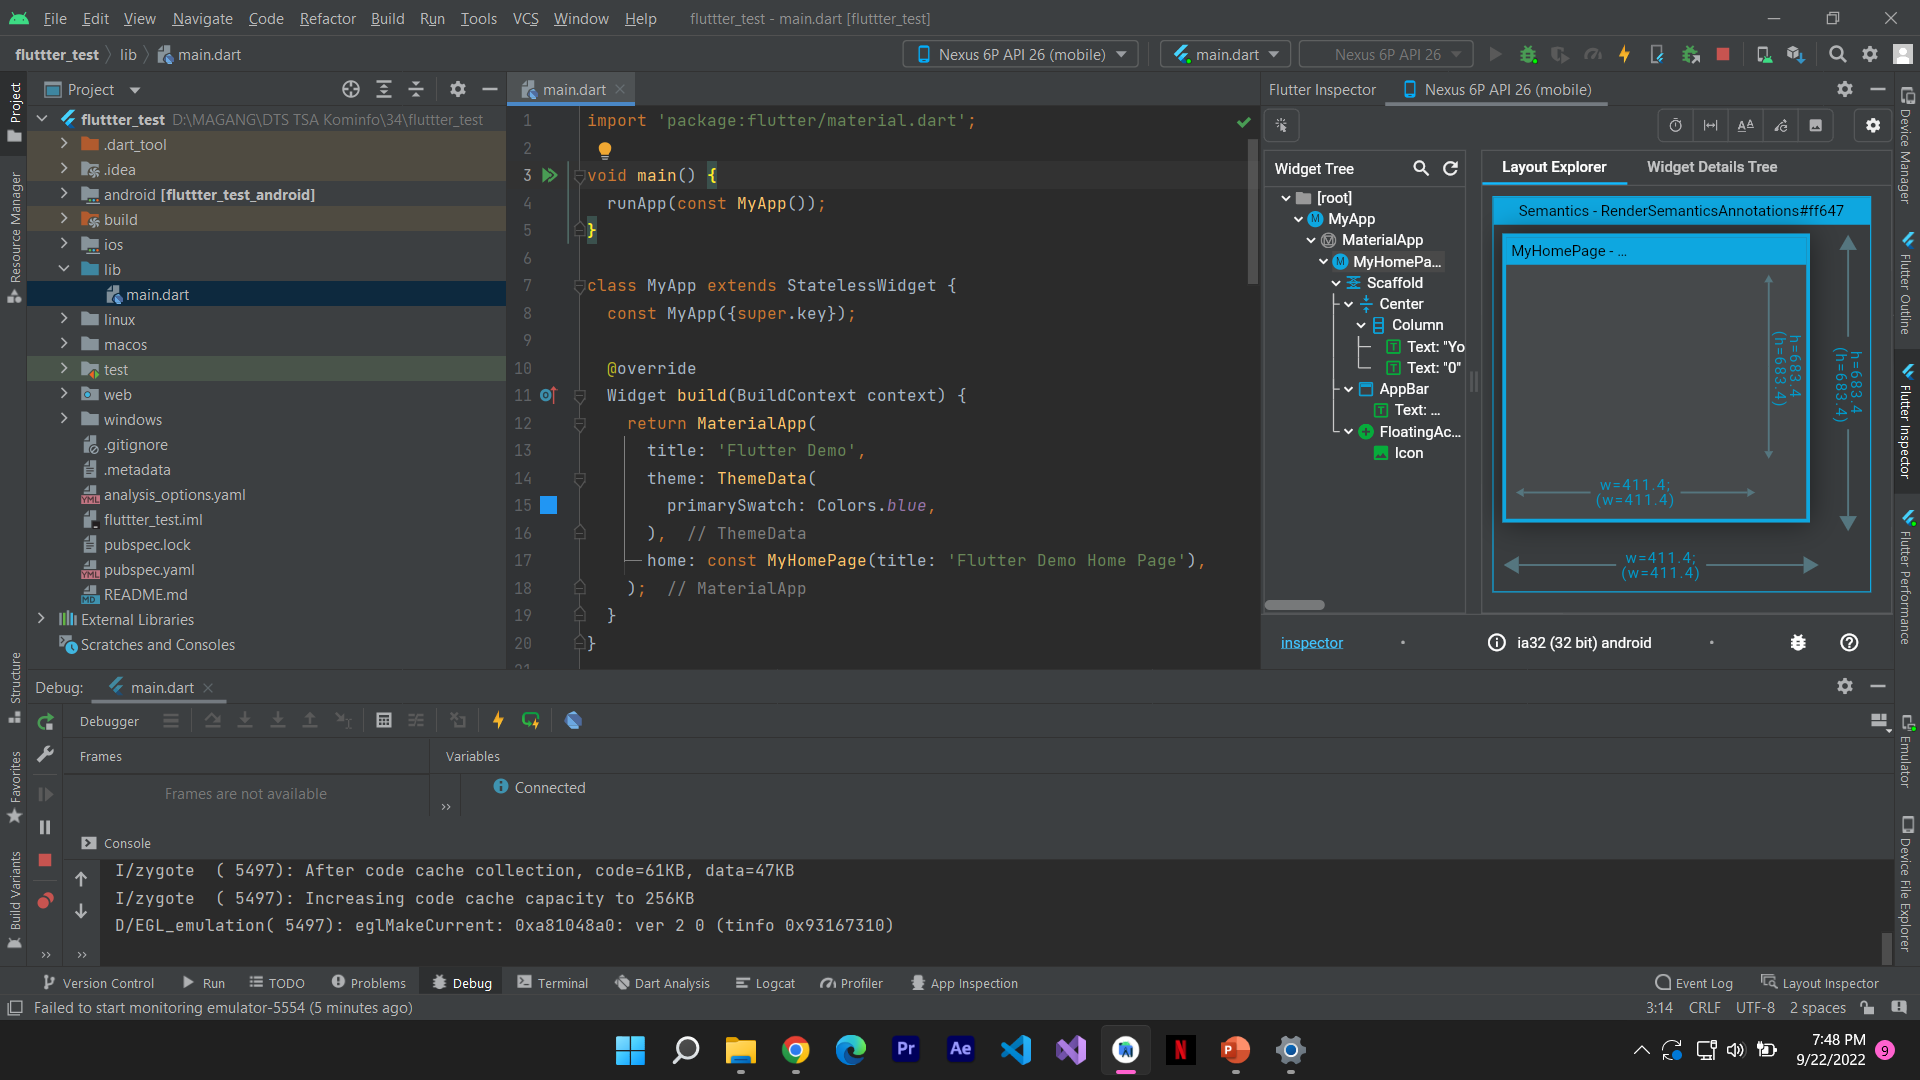Click the Dart Analysis status bar icon
Screen dimensions: 1920x1080
(661, 982)
